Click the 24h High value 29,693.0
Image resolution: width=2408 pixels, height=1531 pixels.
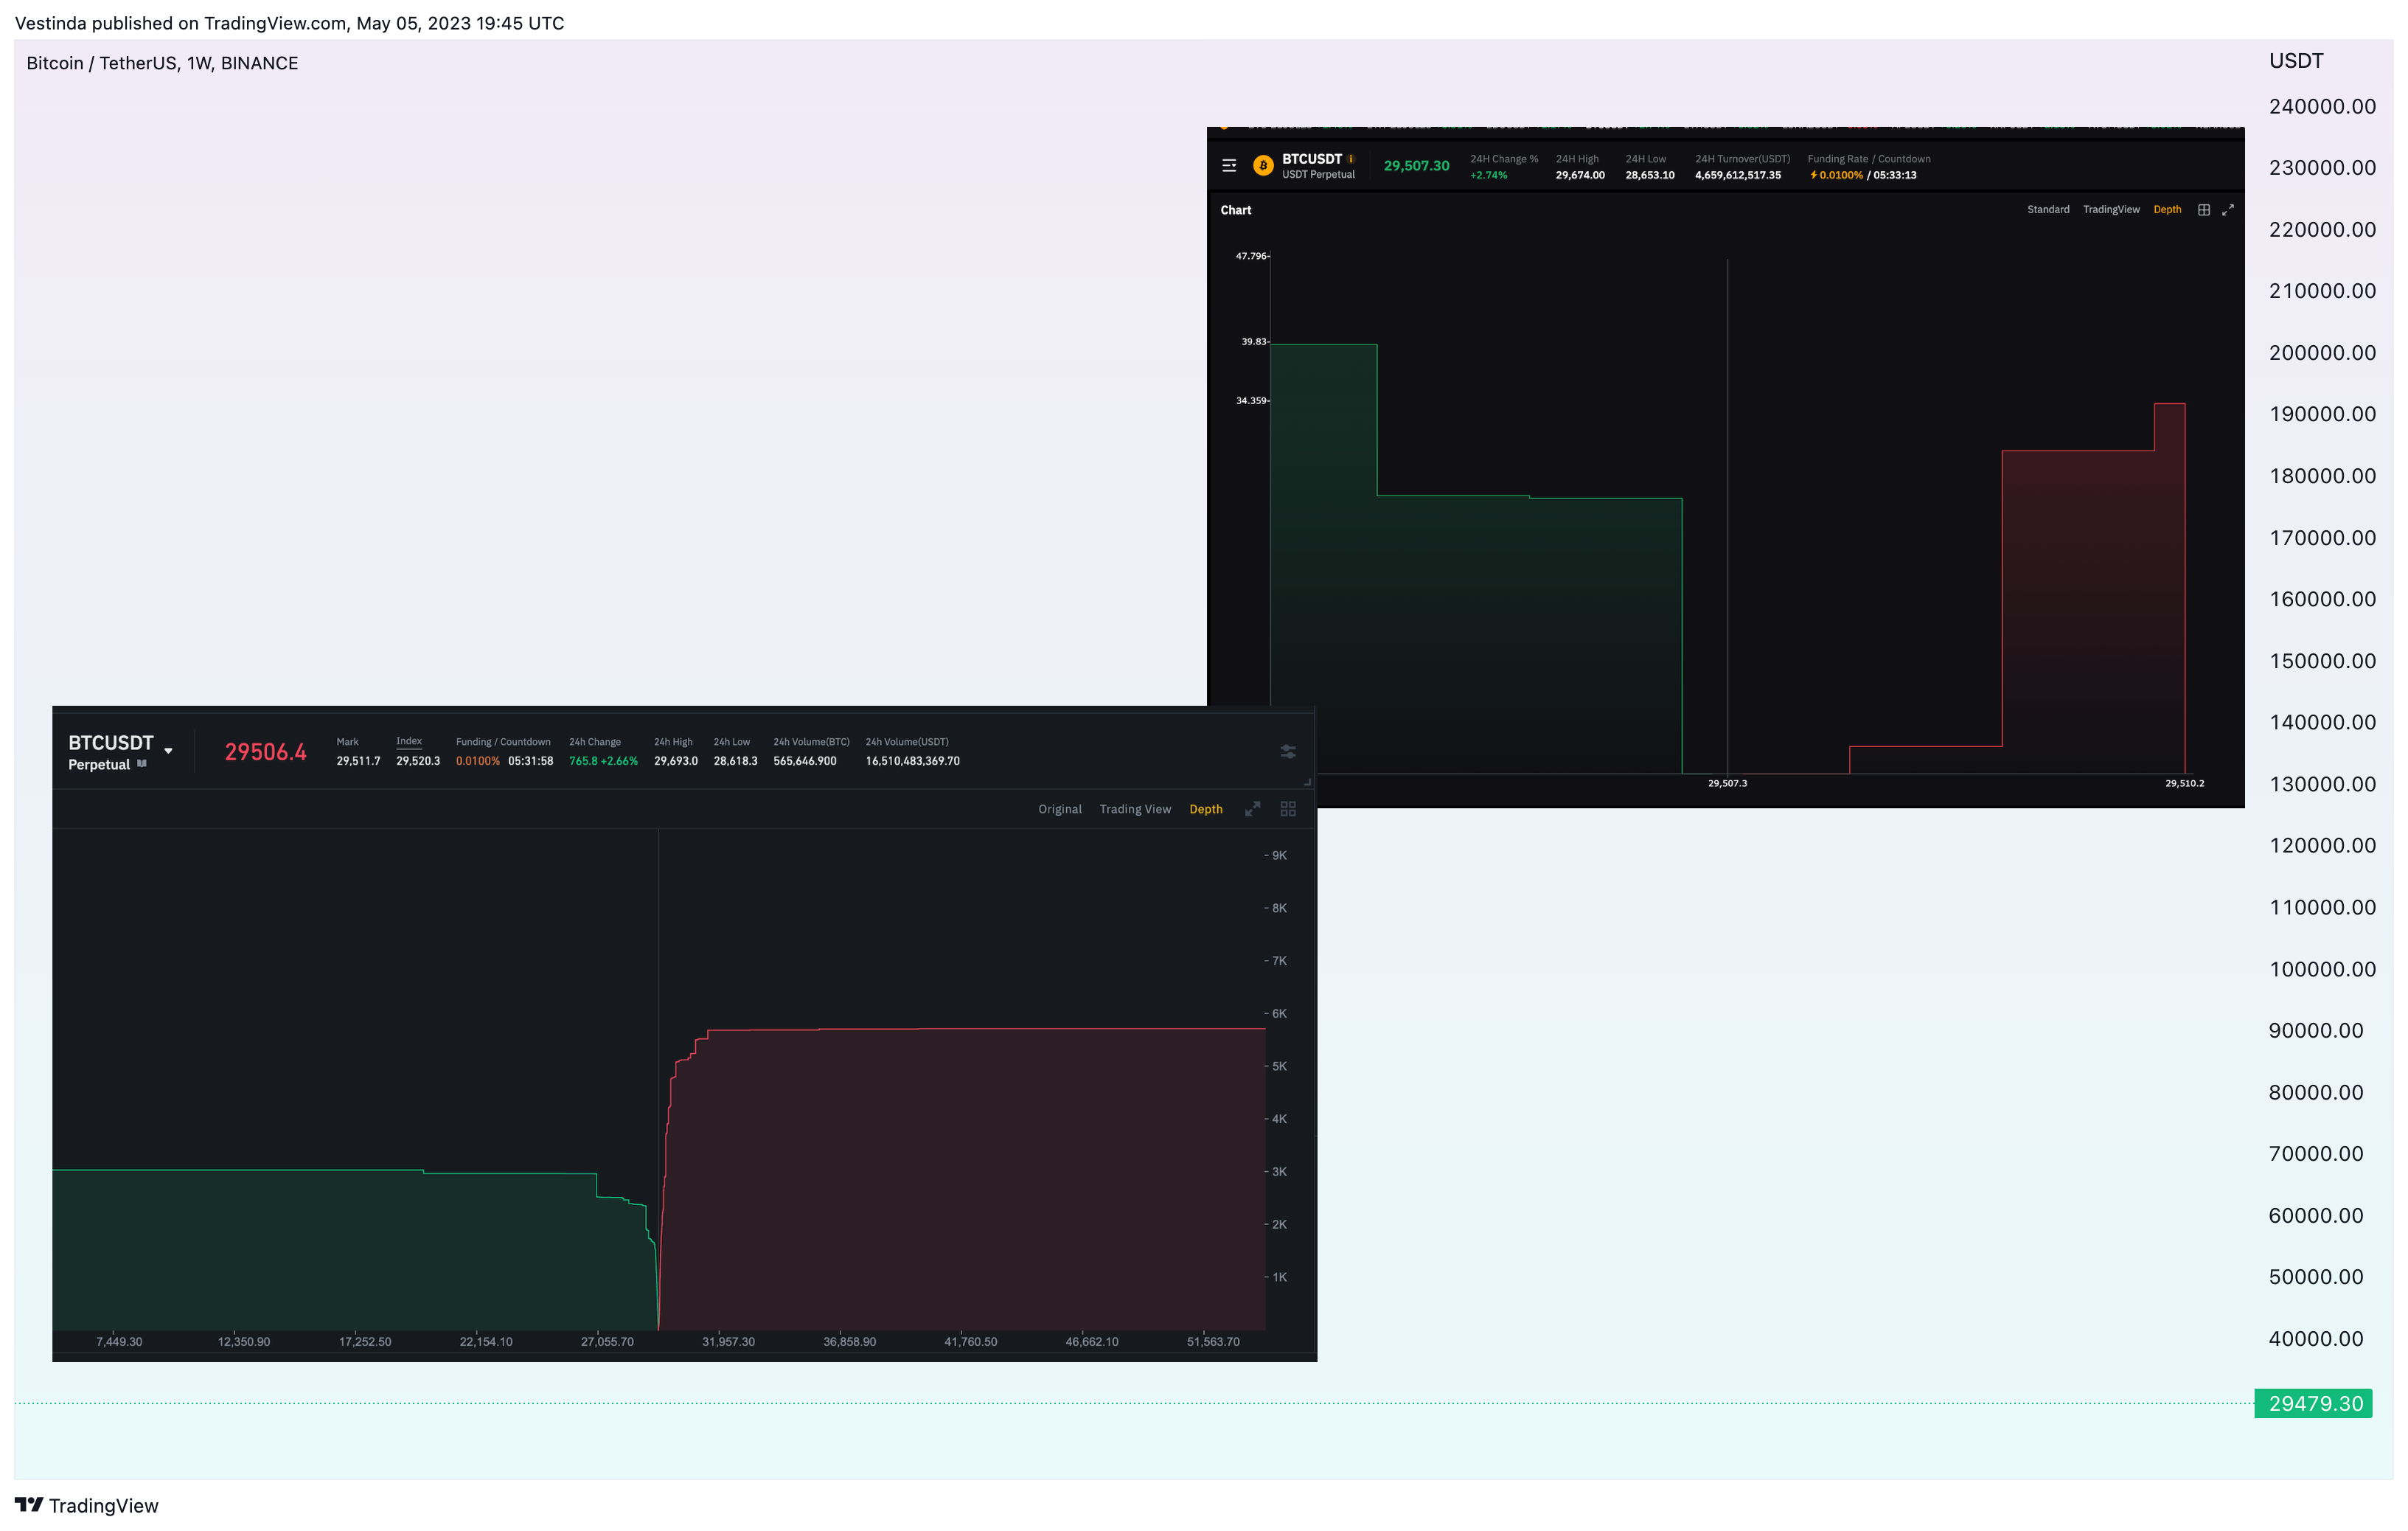pyautogui.click(x=676, y=761)
